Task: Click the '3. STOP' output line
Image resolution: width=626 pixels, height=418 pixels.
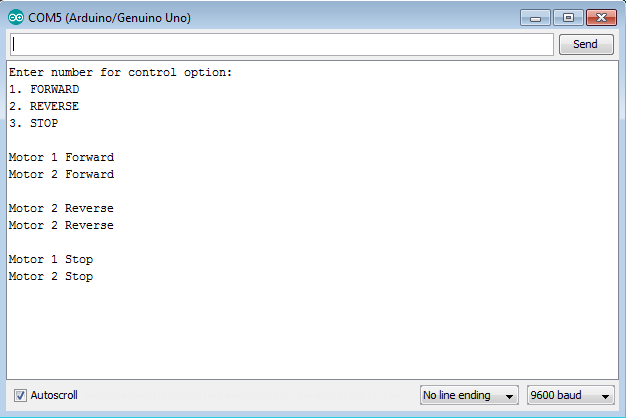Action: pyautogui.click(x=34, y=123)
